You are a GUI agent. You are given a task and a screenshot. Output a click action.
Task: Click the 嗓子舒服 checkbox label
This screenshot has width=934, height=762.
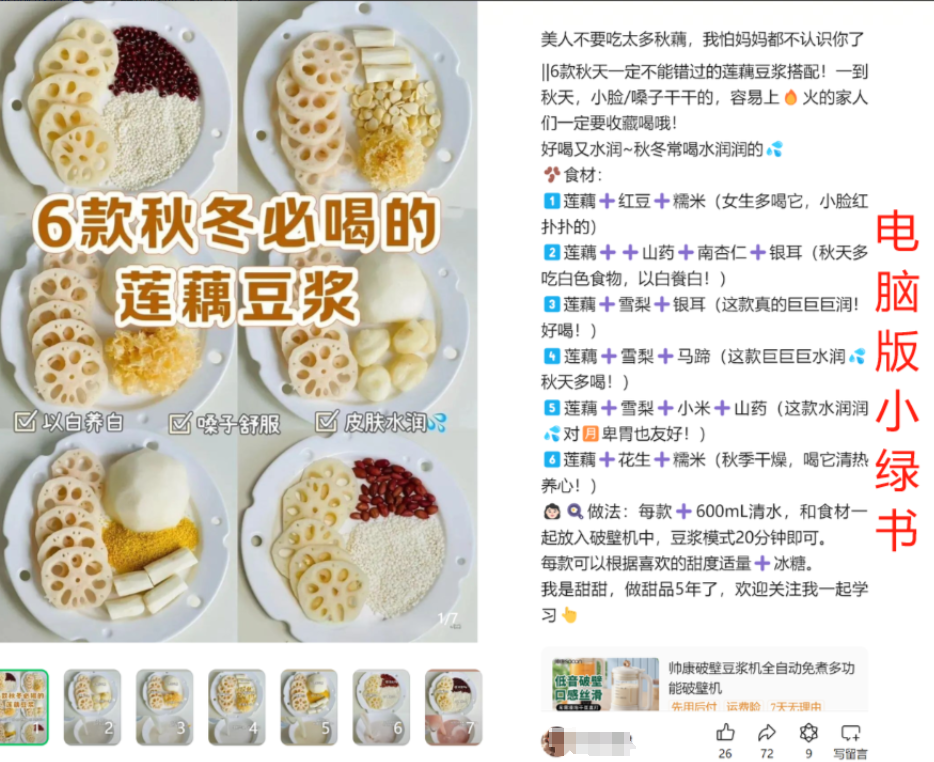click(225, 424)
